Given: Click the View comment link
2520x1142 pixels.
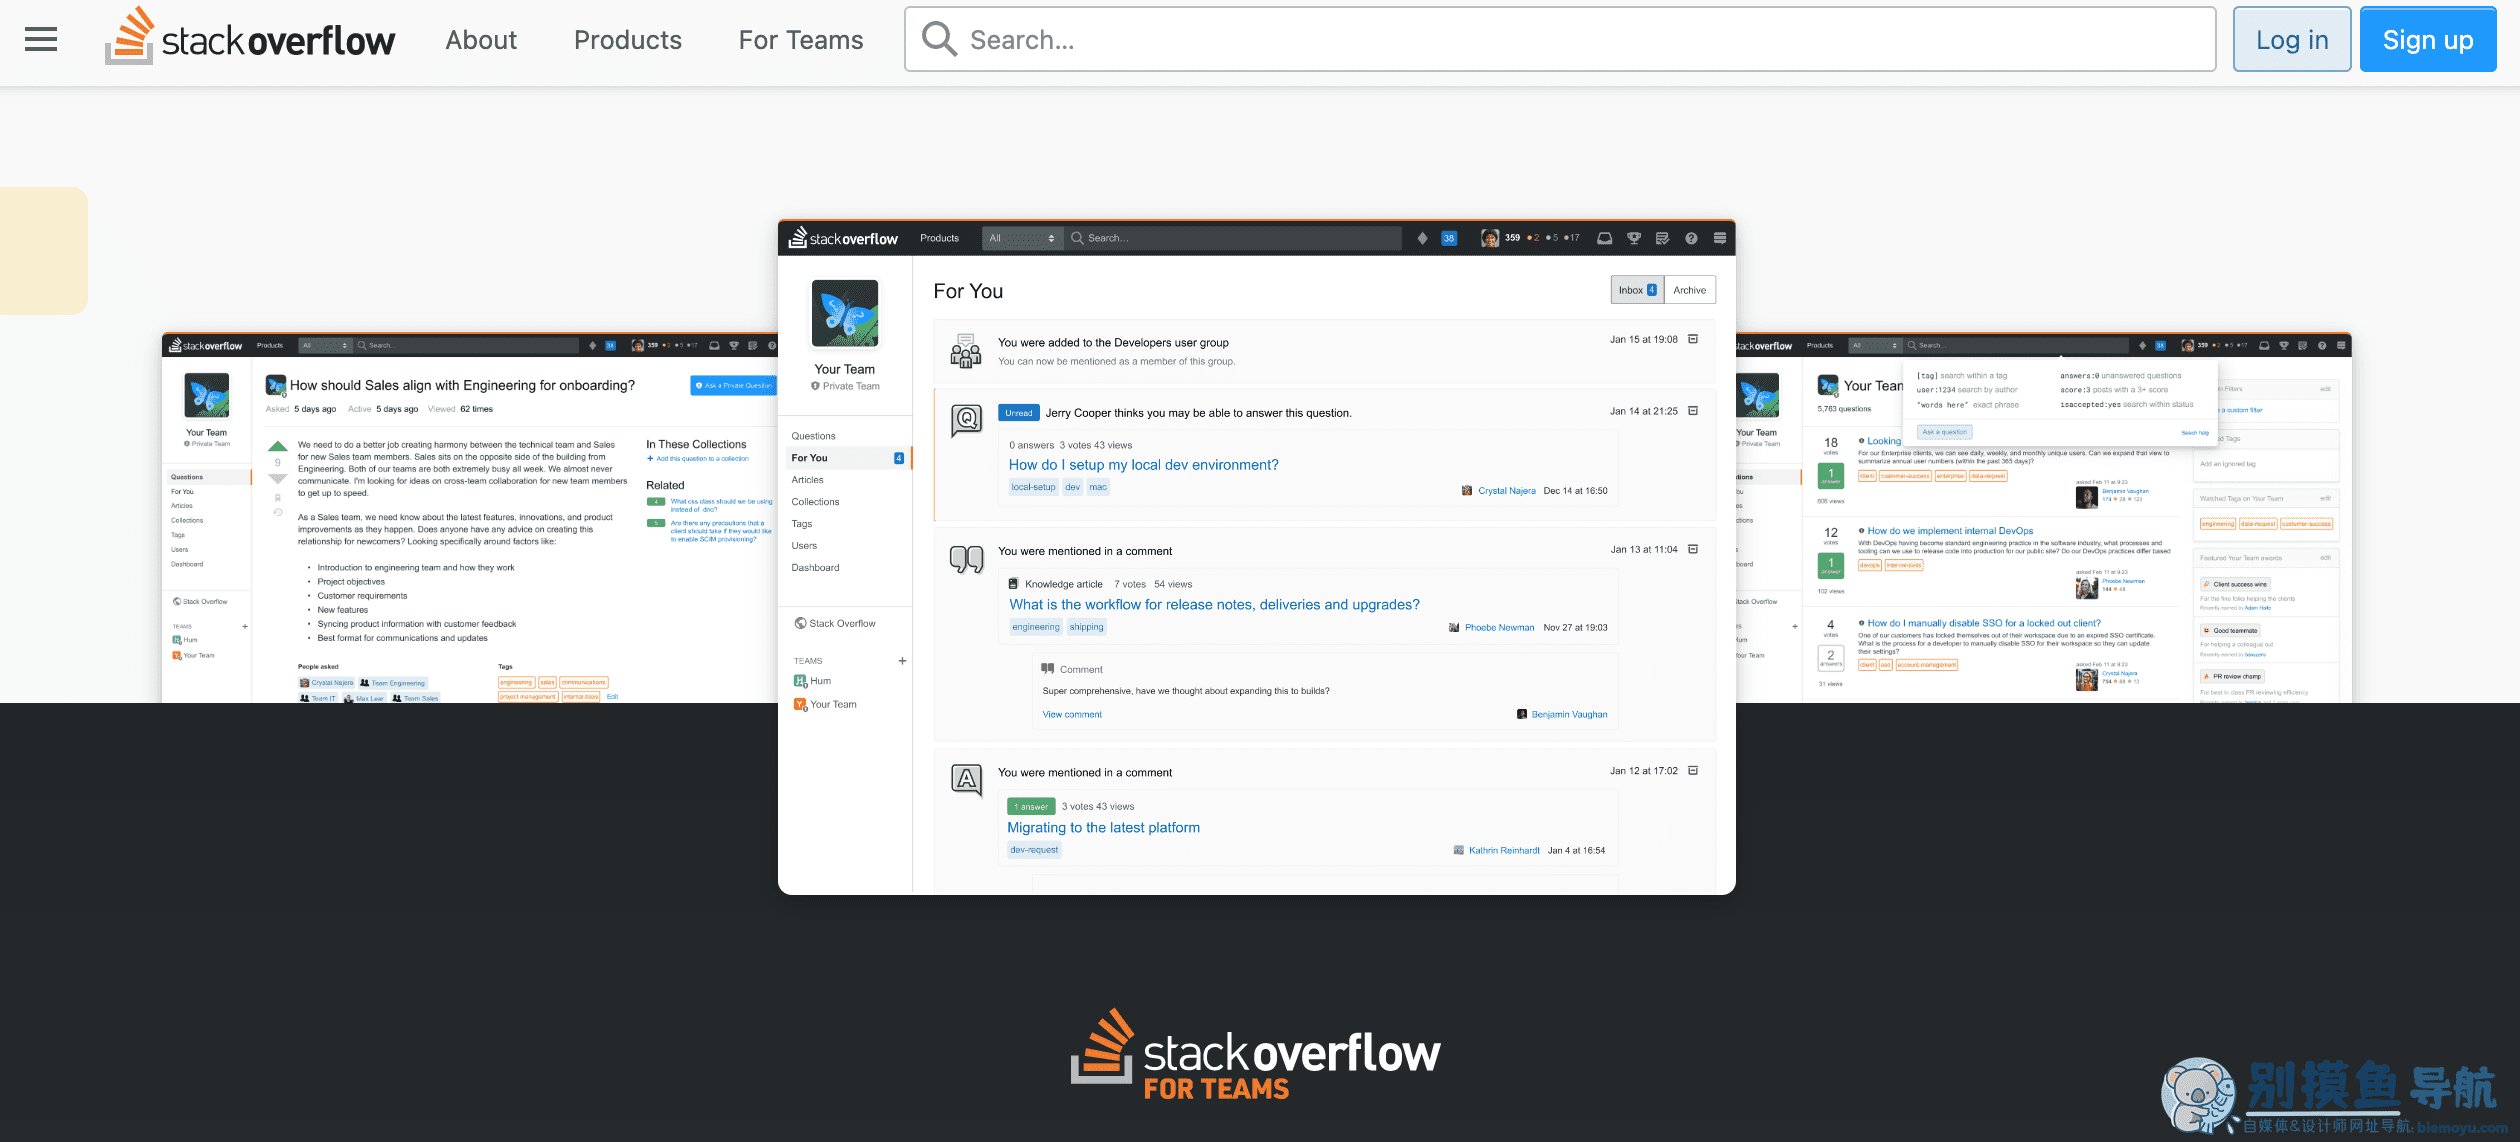Looking at the screenshot, I should [1072, 715].
